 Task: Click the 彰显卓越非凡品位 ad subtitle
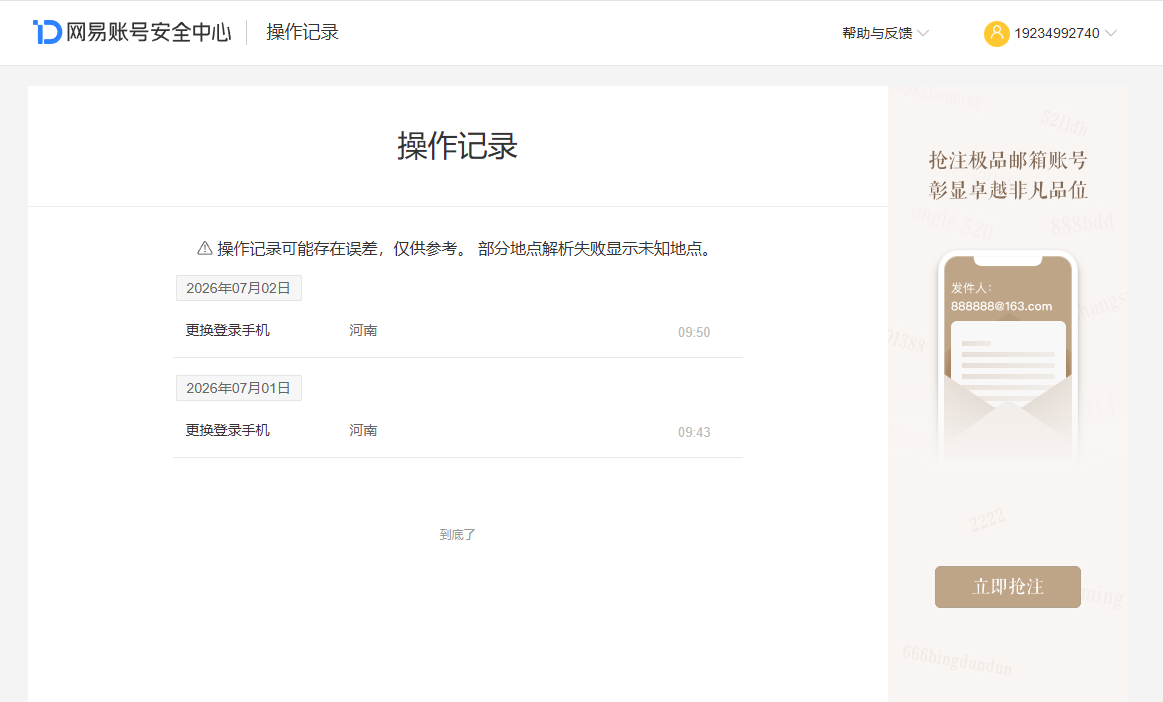pos(1008,191)
